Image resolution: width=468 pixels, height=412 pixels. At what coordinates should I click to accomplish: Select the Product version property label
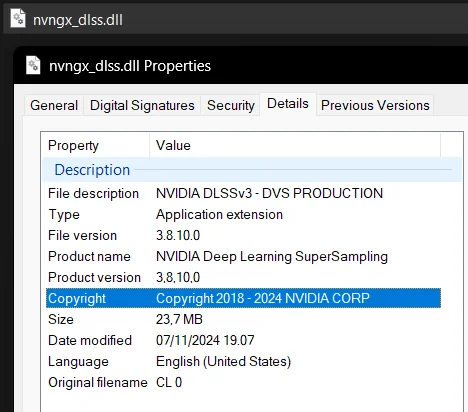click(94, 278)
